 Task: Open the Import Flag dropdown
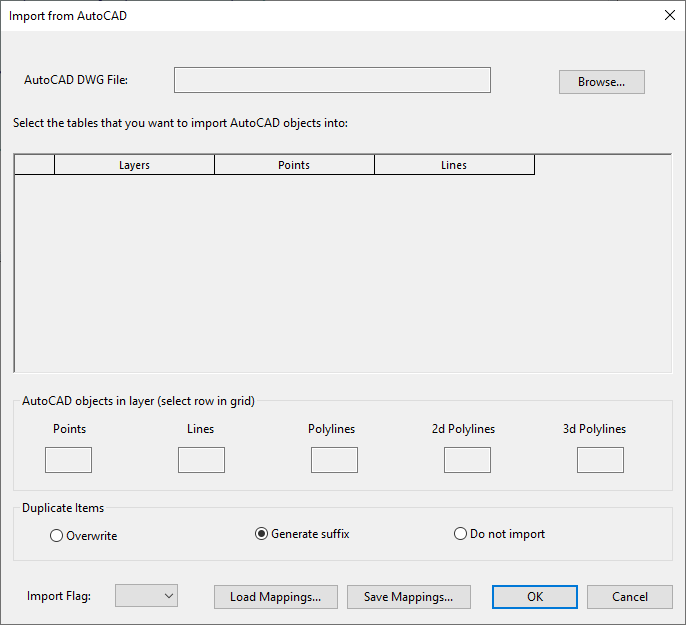click(146, 596)
